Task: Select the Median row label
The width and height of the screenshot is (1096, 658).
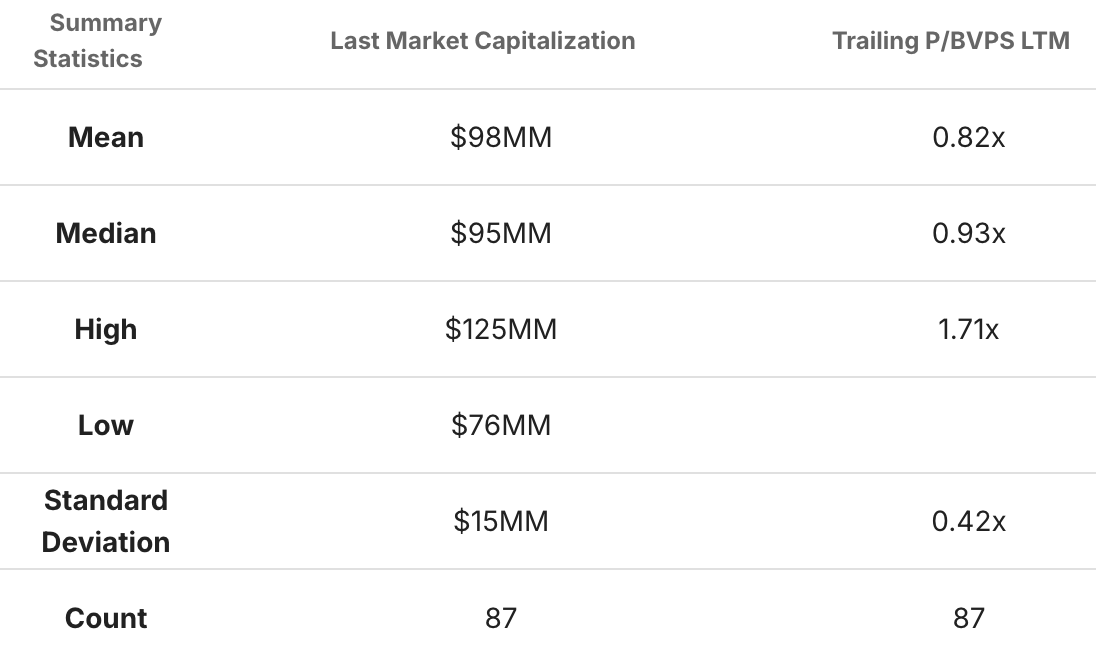Action: point(106,233)
